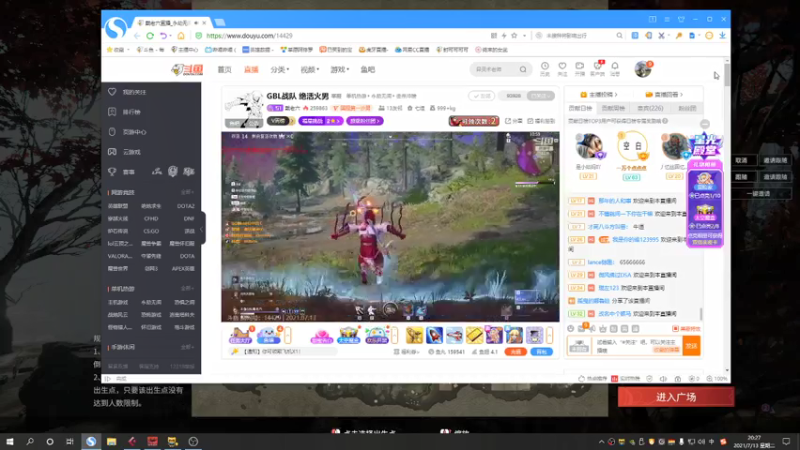
Task: Open the user avatar profile in Douyu header
Action: tap(643, 69)
